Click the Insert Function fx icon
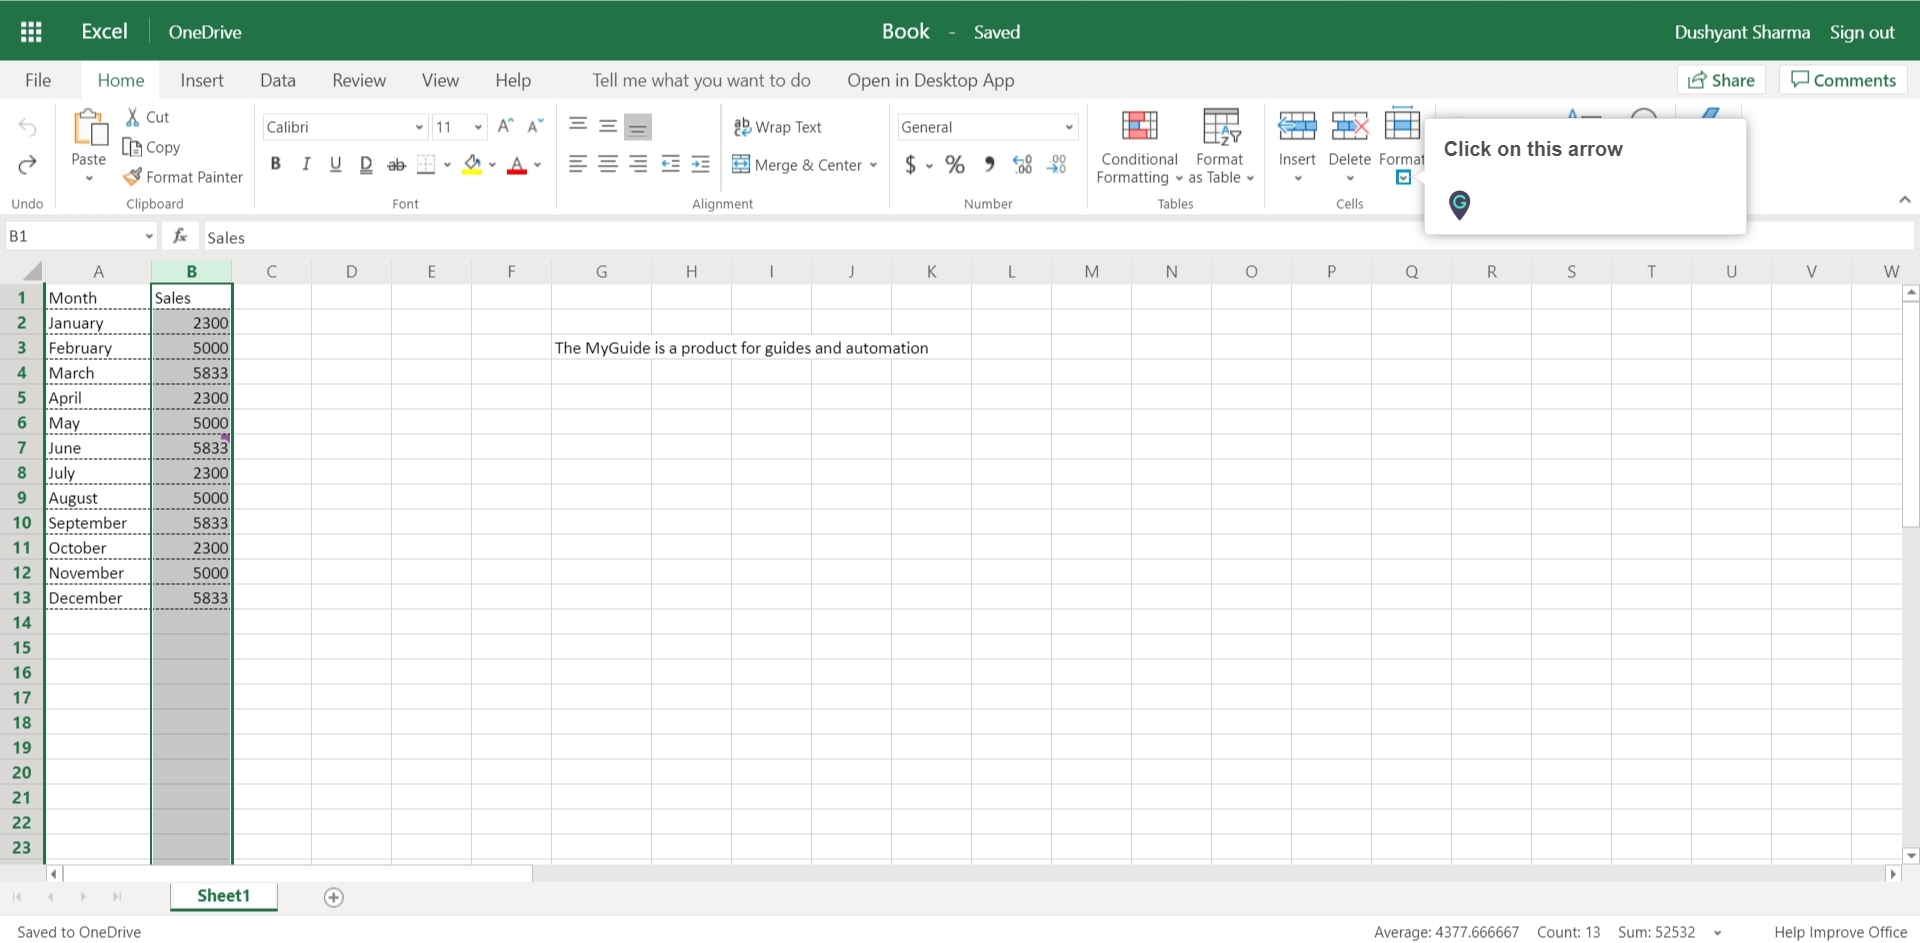Screen dimensions: 1920x943 point(180,236)
